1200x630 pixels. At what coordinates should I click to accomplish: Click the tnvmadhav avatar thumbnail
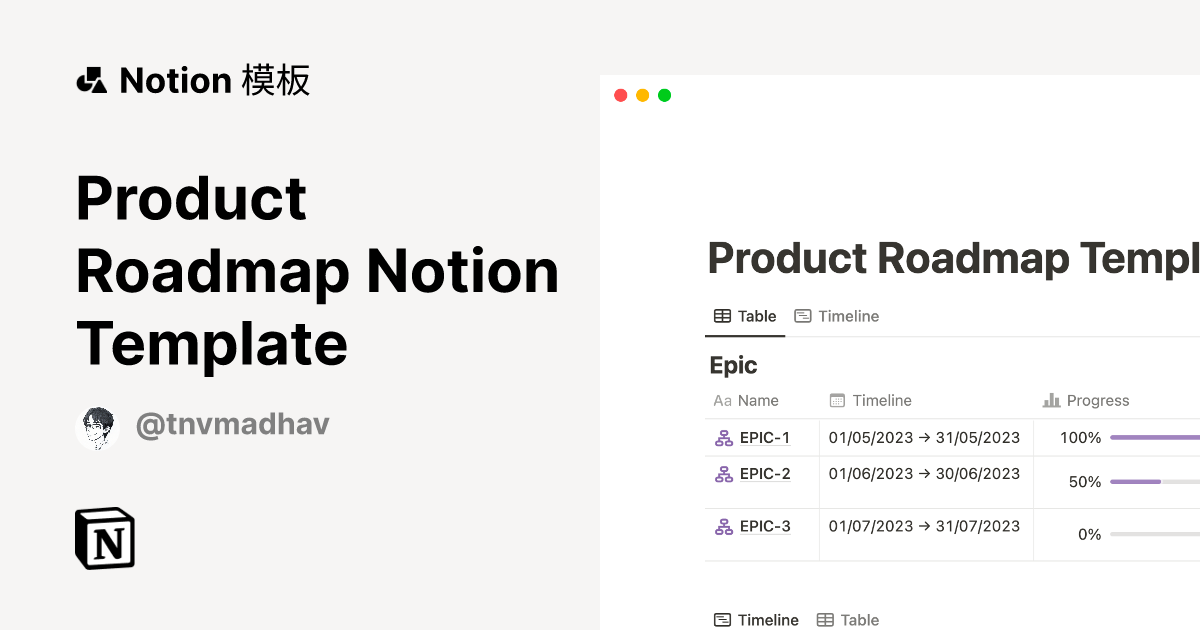97,424
